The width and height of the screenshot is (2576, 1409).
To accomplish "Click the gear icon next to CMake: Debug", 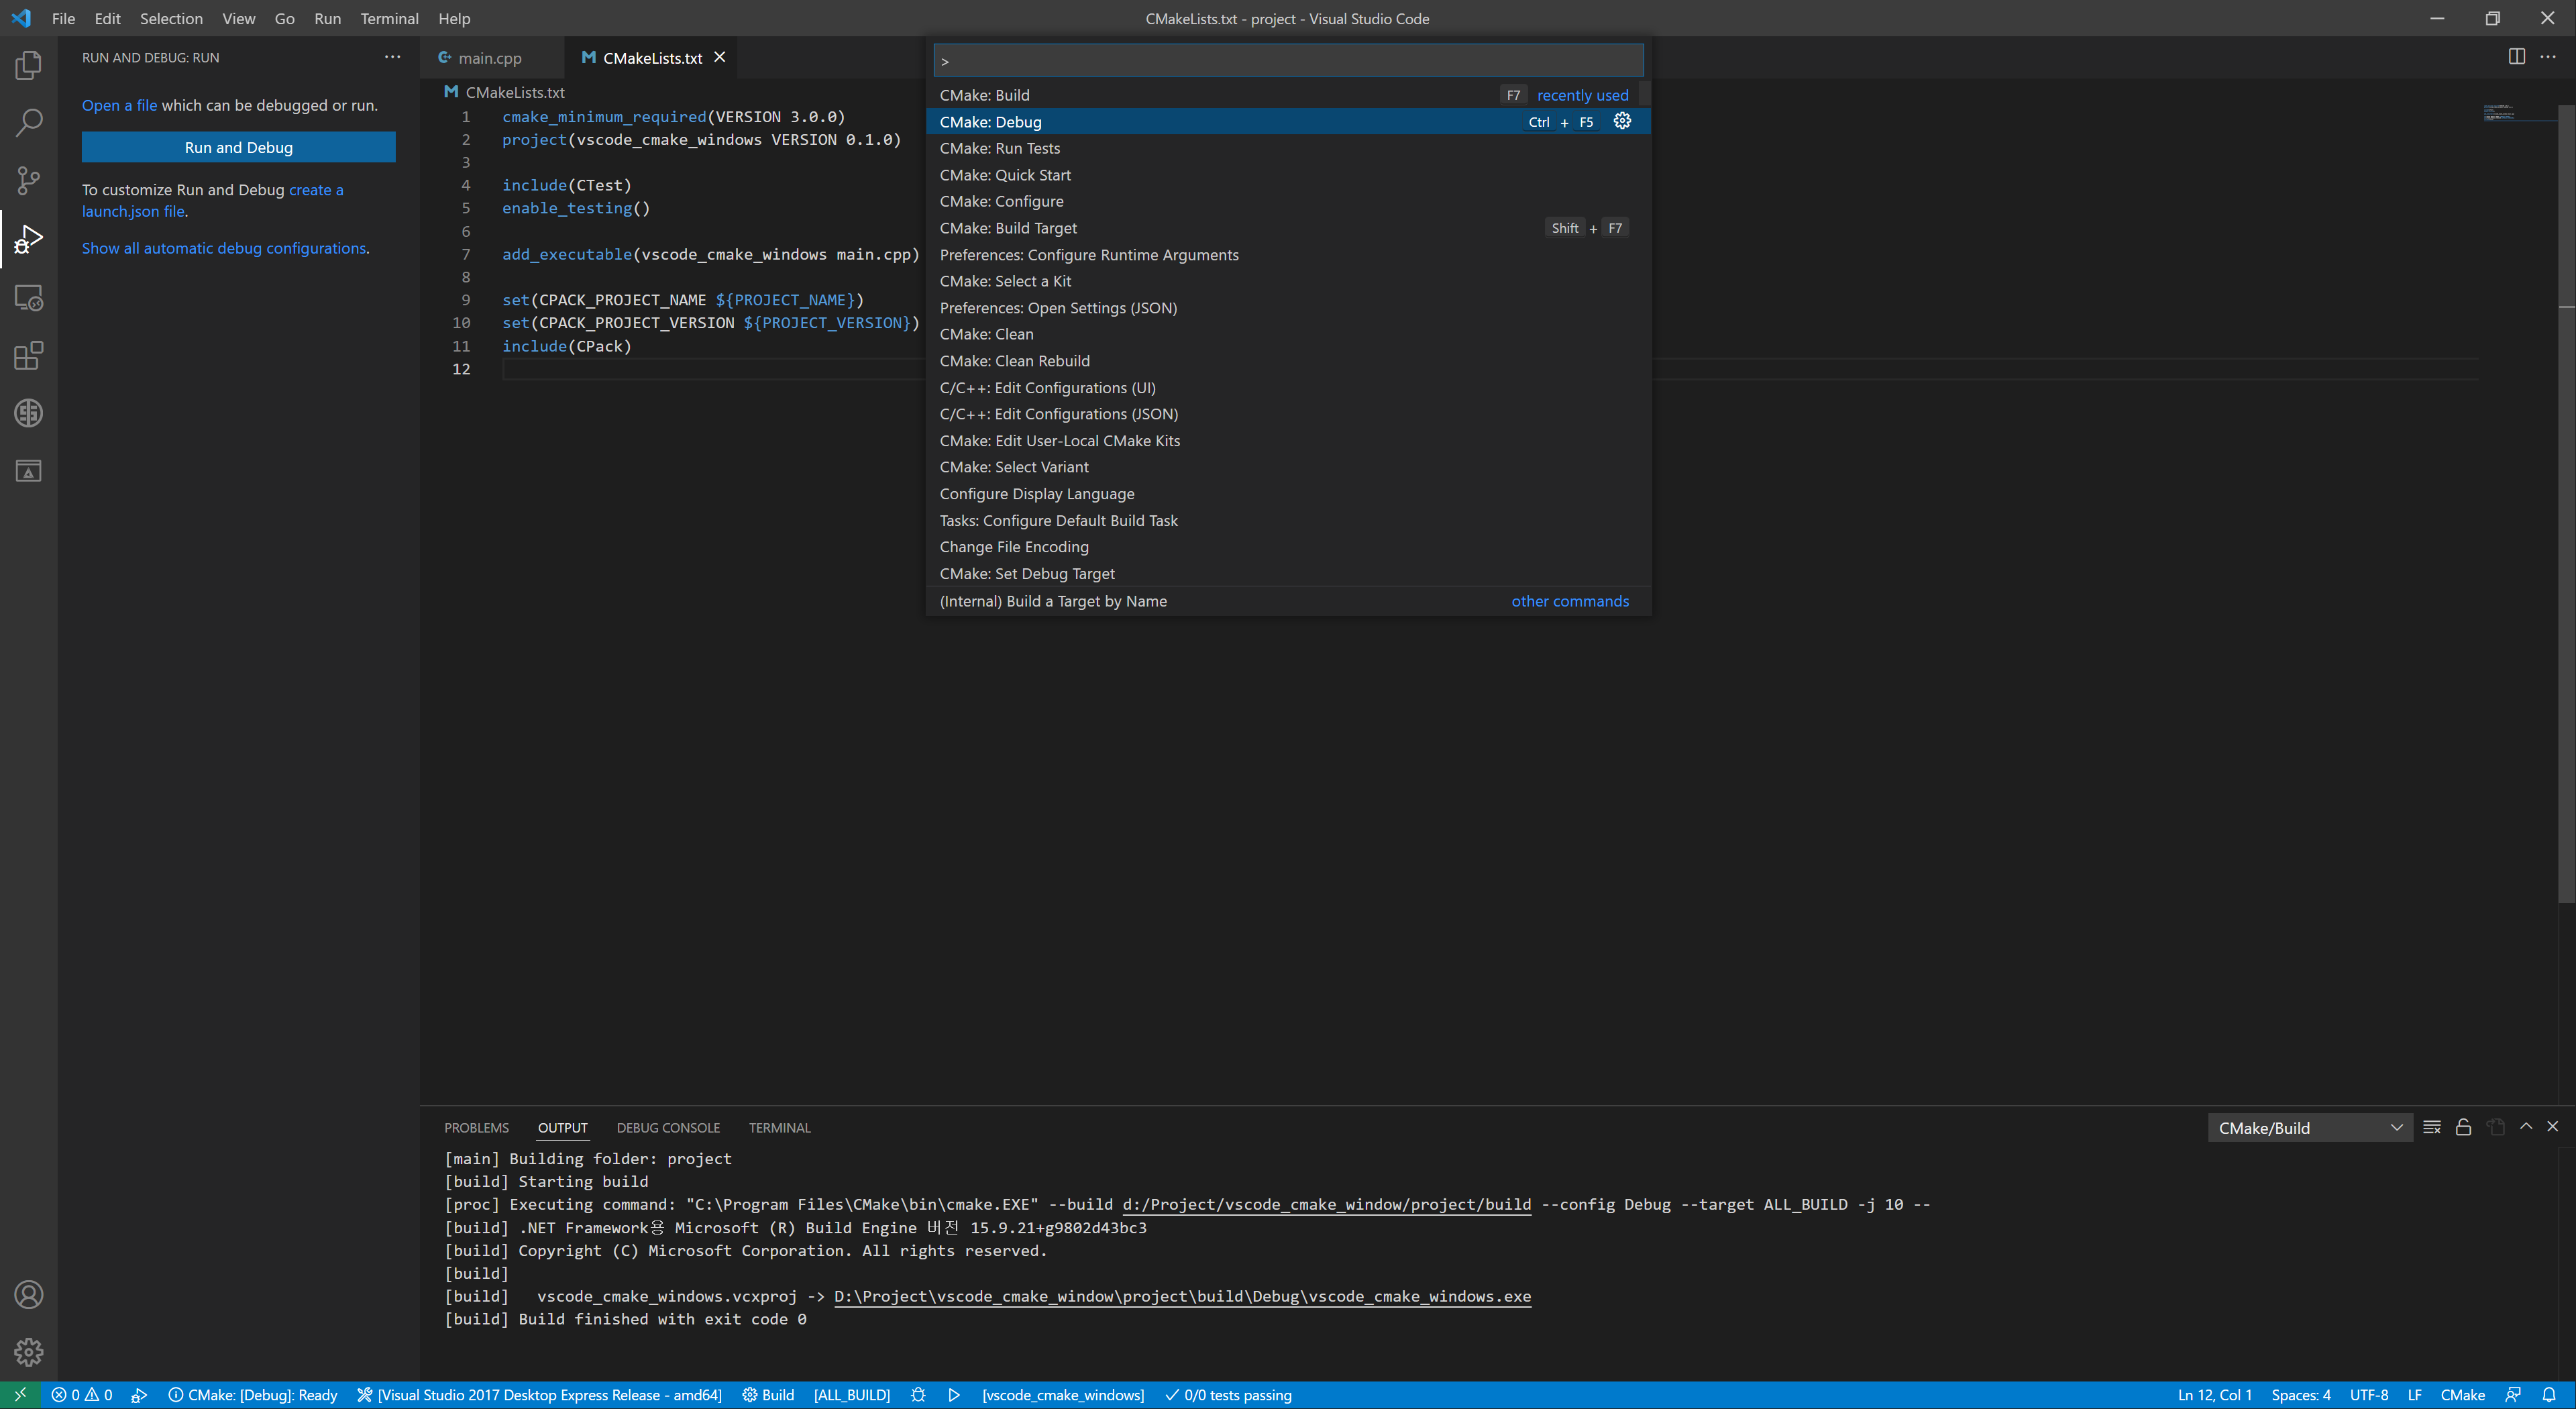I will coord(1622,121).
